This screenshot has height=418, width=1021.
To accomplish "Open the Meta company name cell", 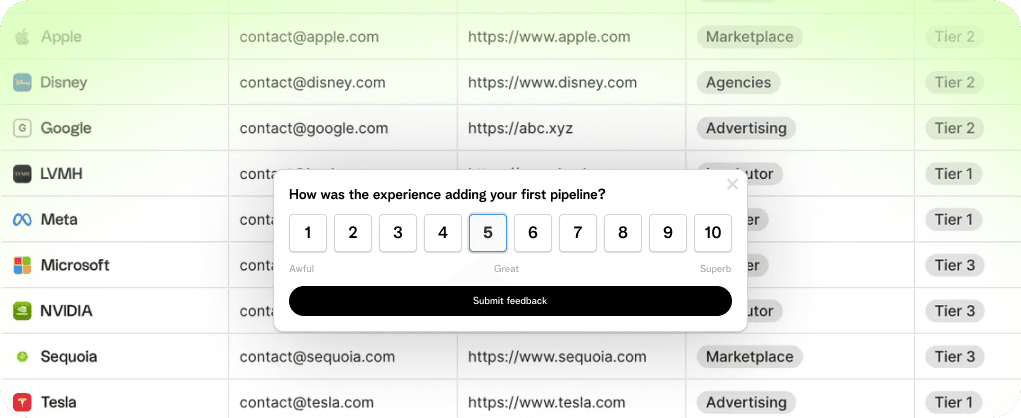I will [x=115, y=219].
